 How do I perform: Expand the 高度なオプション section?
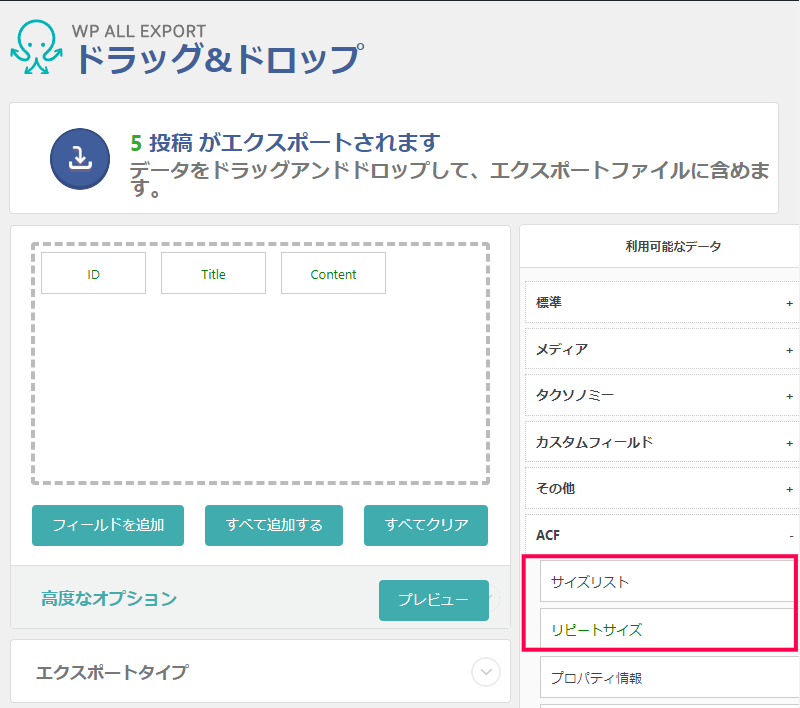(x=109, y=599)
